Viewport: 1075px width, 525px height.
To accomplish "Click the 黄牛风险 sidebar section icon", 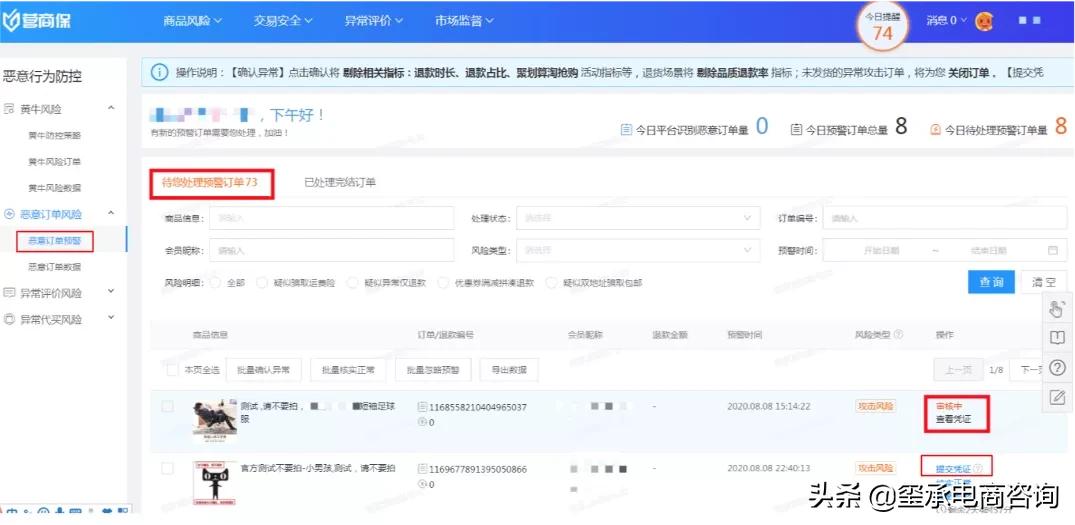I will pos(9,109).
